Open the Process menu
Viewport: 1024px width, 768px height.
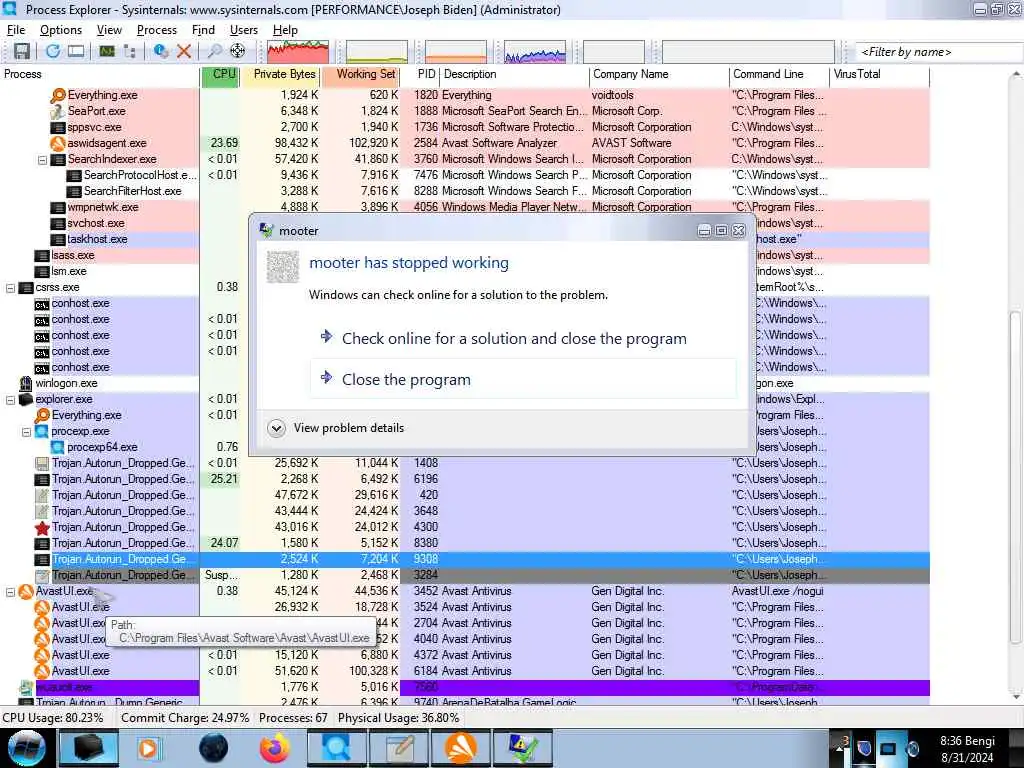[x=157, y=30]
